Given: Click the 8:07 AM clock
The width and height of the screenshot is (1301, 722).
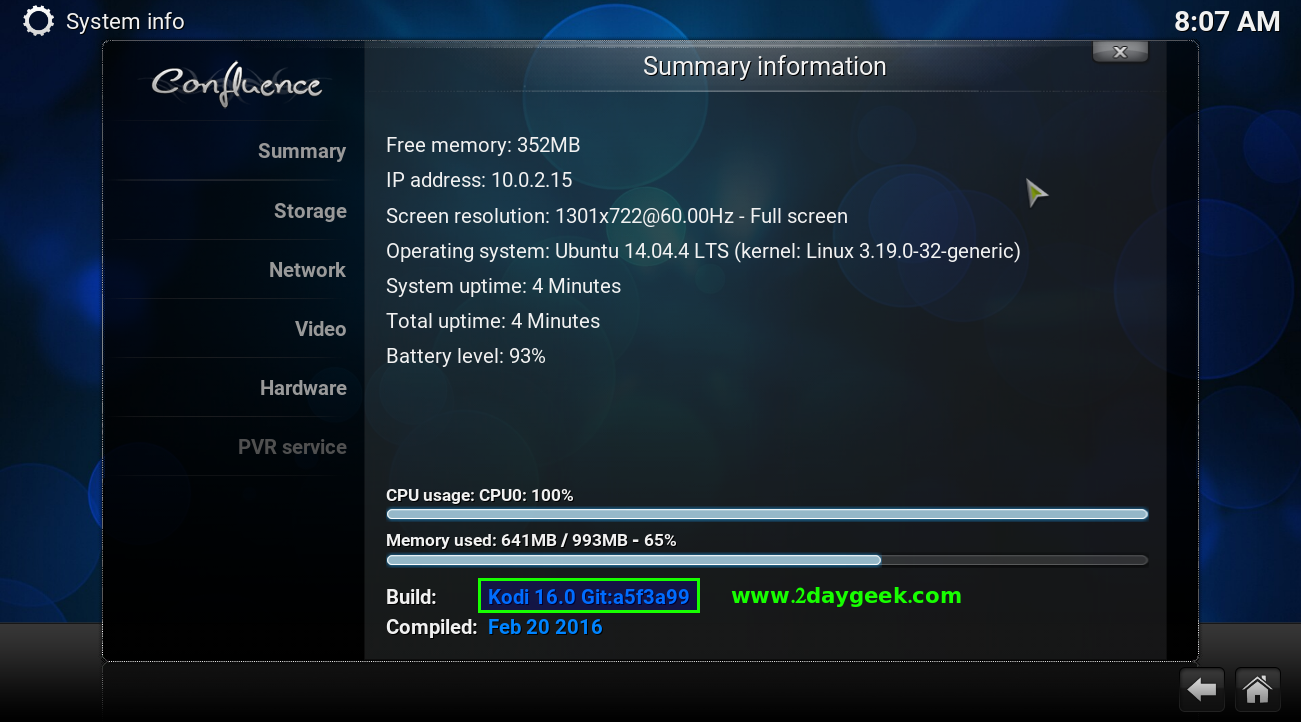Looking at the screenshot, I should pos(1227,22).
